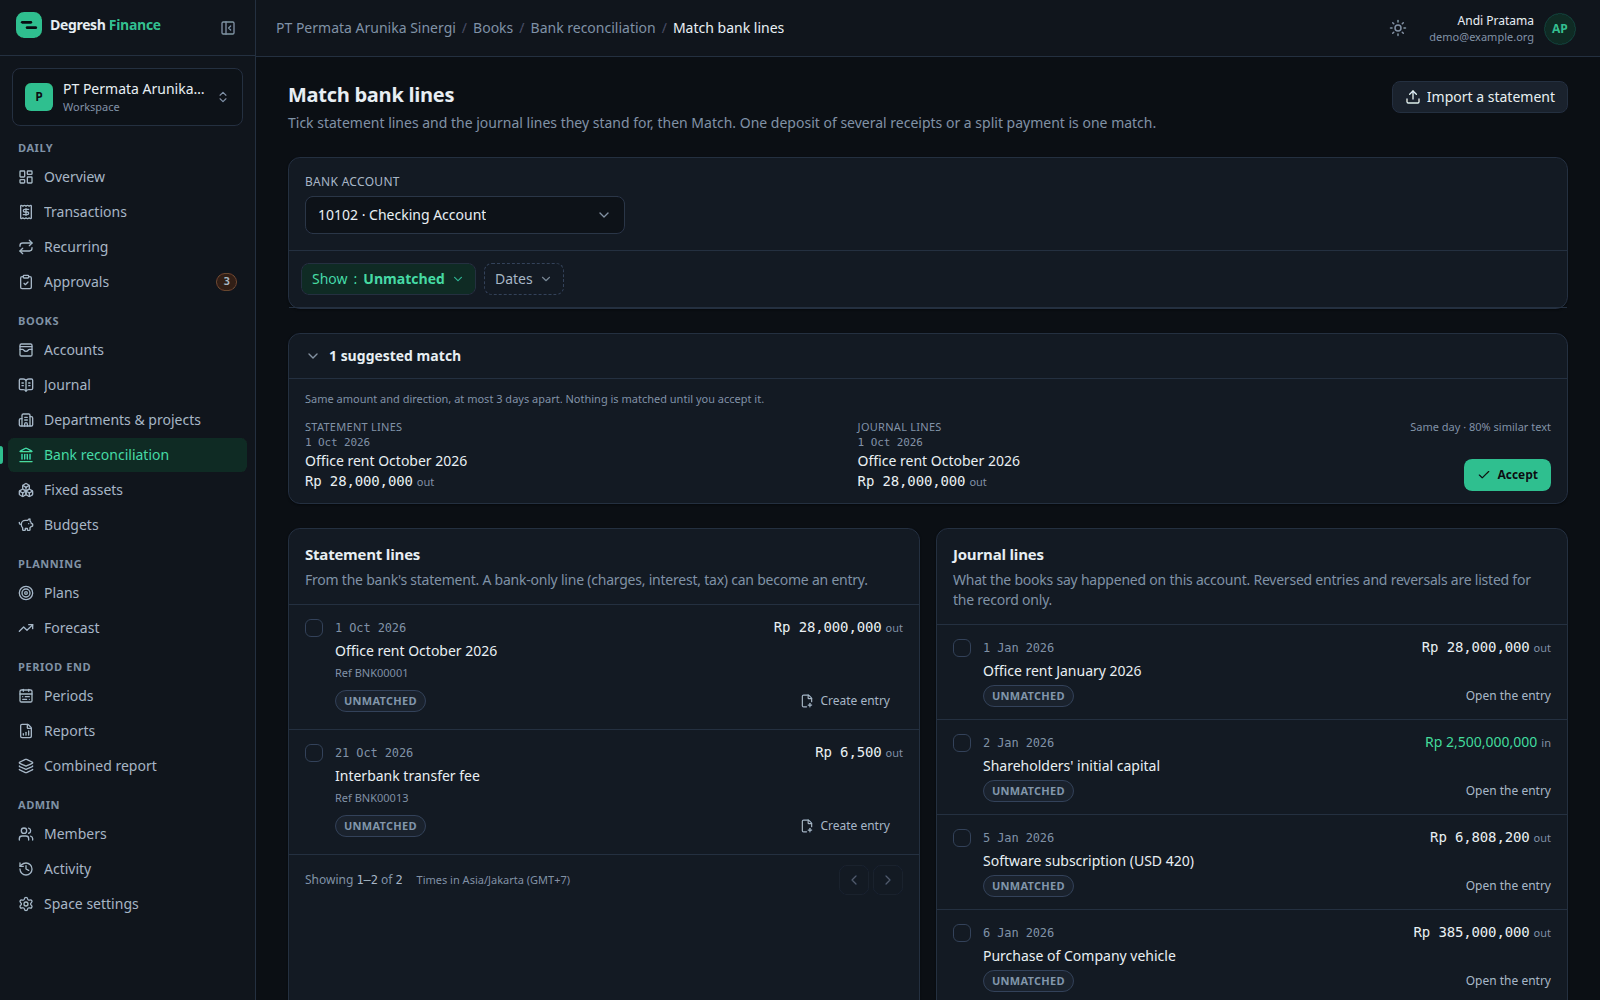Image resolution: width=1600 pixels, height=1000 pixels.
Task: Accept the suggested match
Action: [1507, 475]
